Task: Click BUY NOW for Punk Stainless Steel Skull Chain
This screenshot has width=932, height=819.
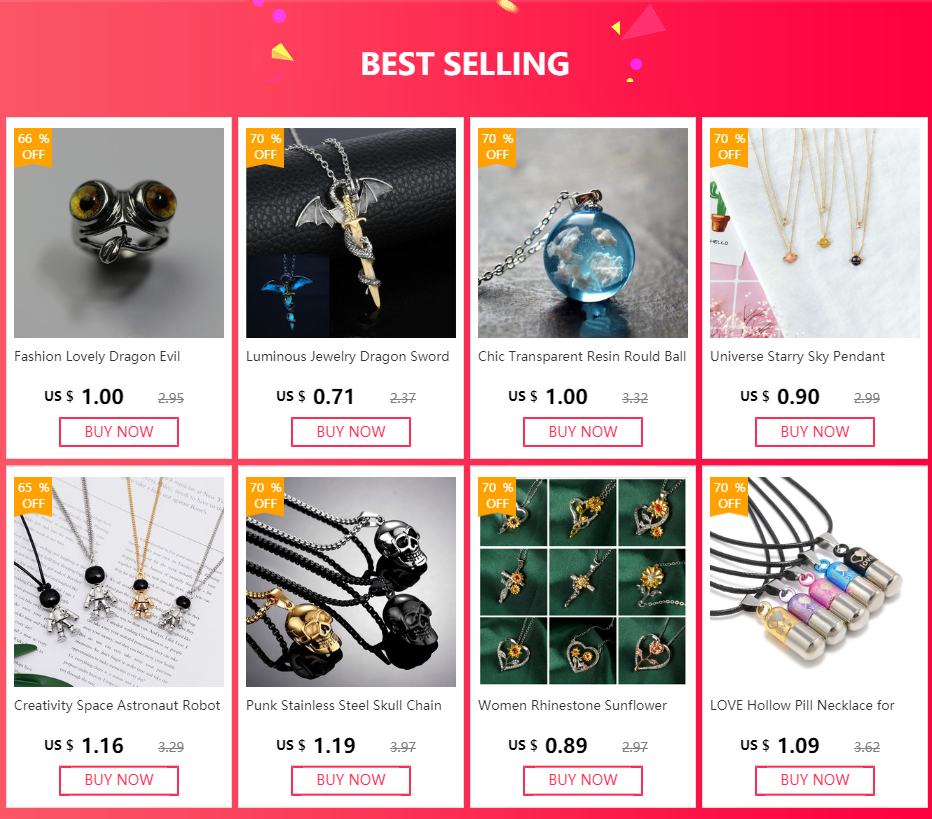Action: pyautogui.click(x=351, y=780)
